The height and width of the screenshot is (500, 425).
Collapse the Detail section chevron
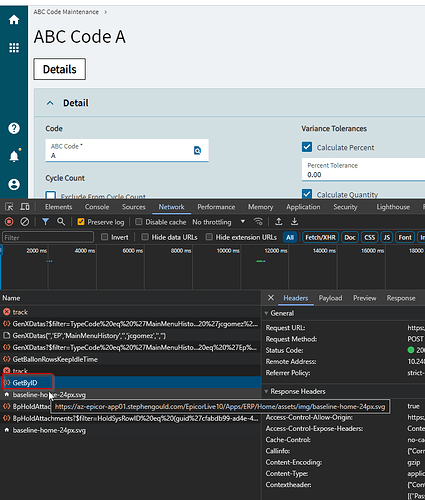pyautogui.click(x=50, y=103)
